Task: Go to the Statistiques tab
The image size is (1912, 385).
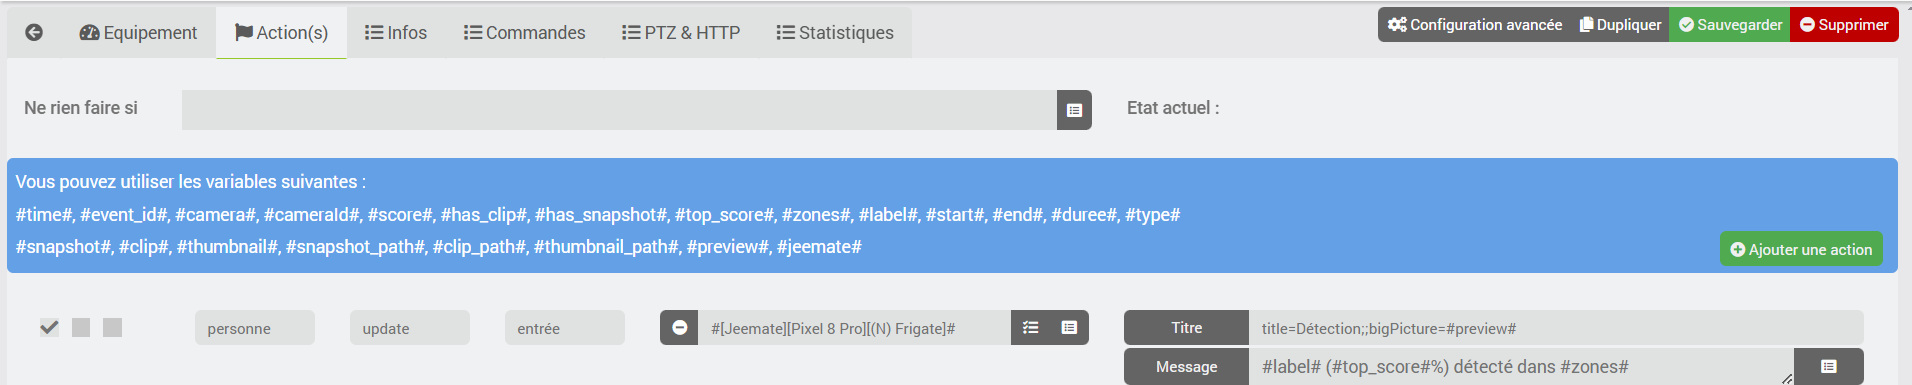Action: [835, 33]
